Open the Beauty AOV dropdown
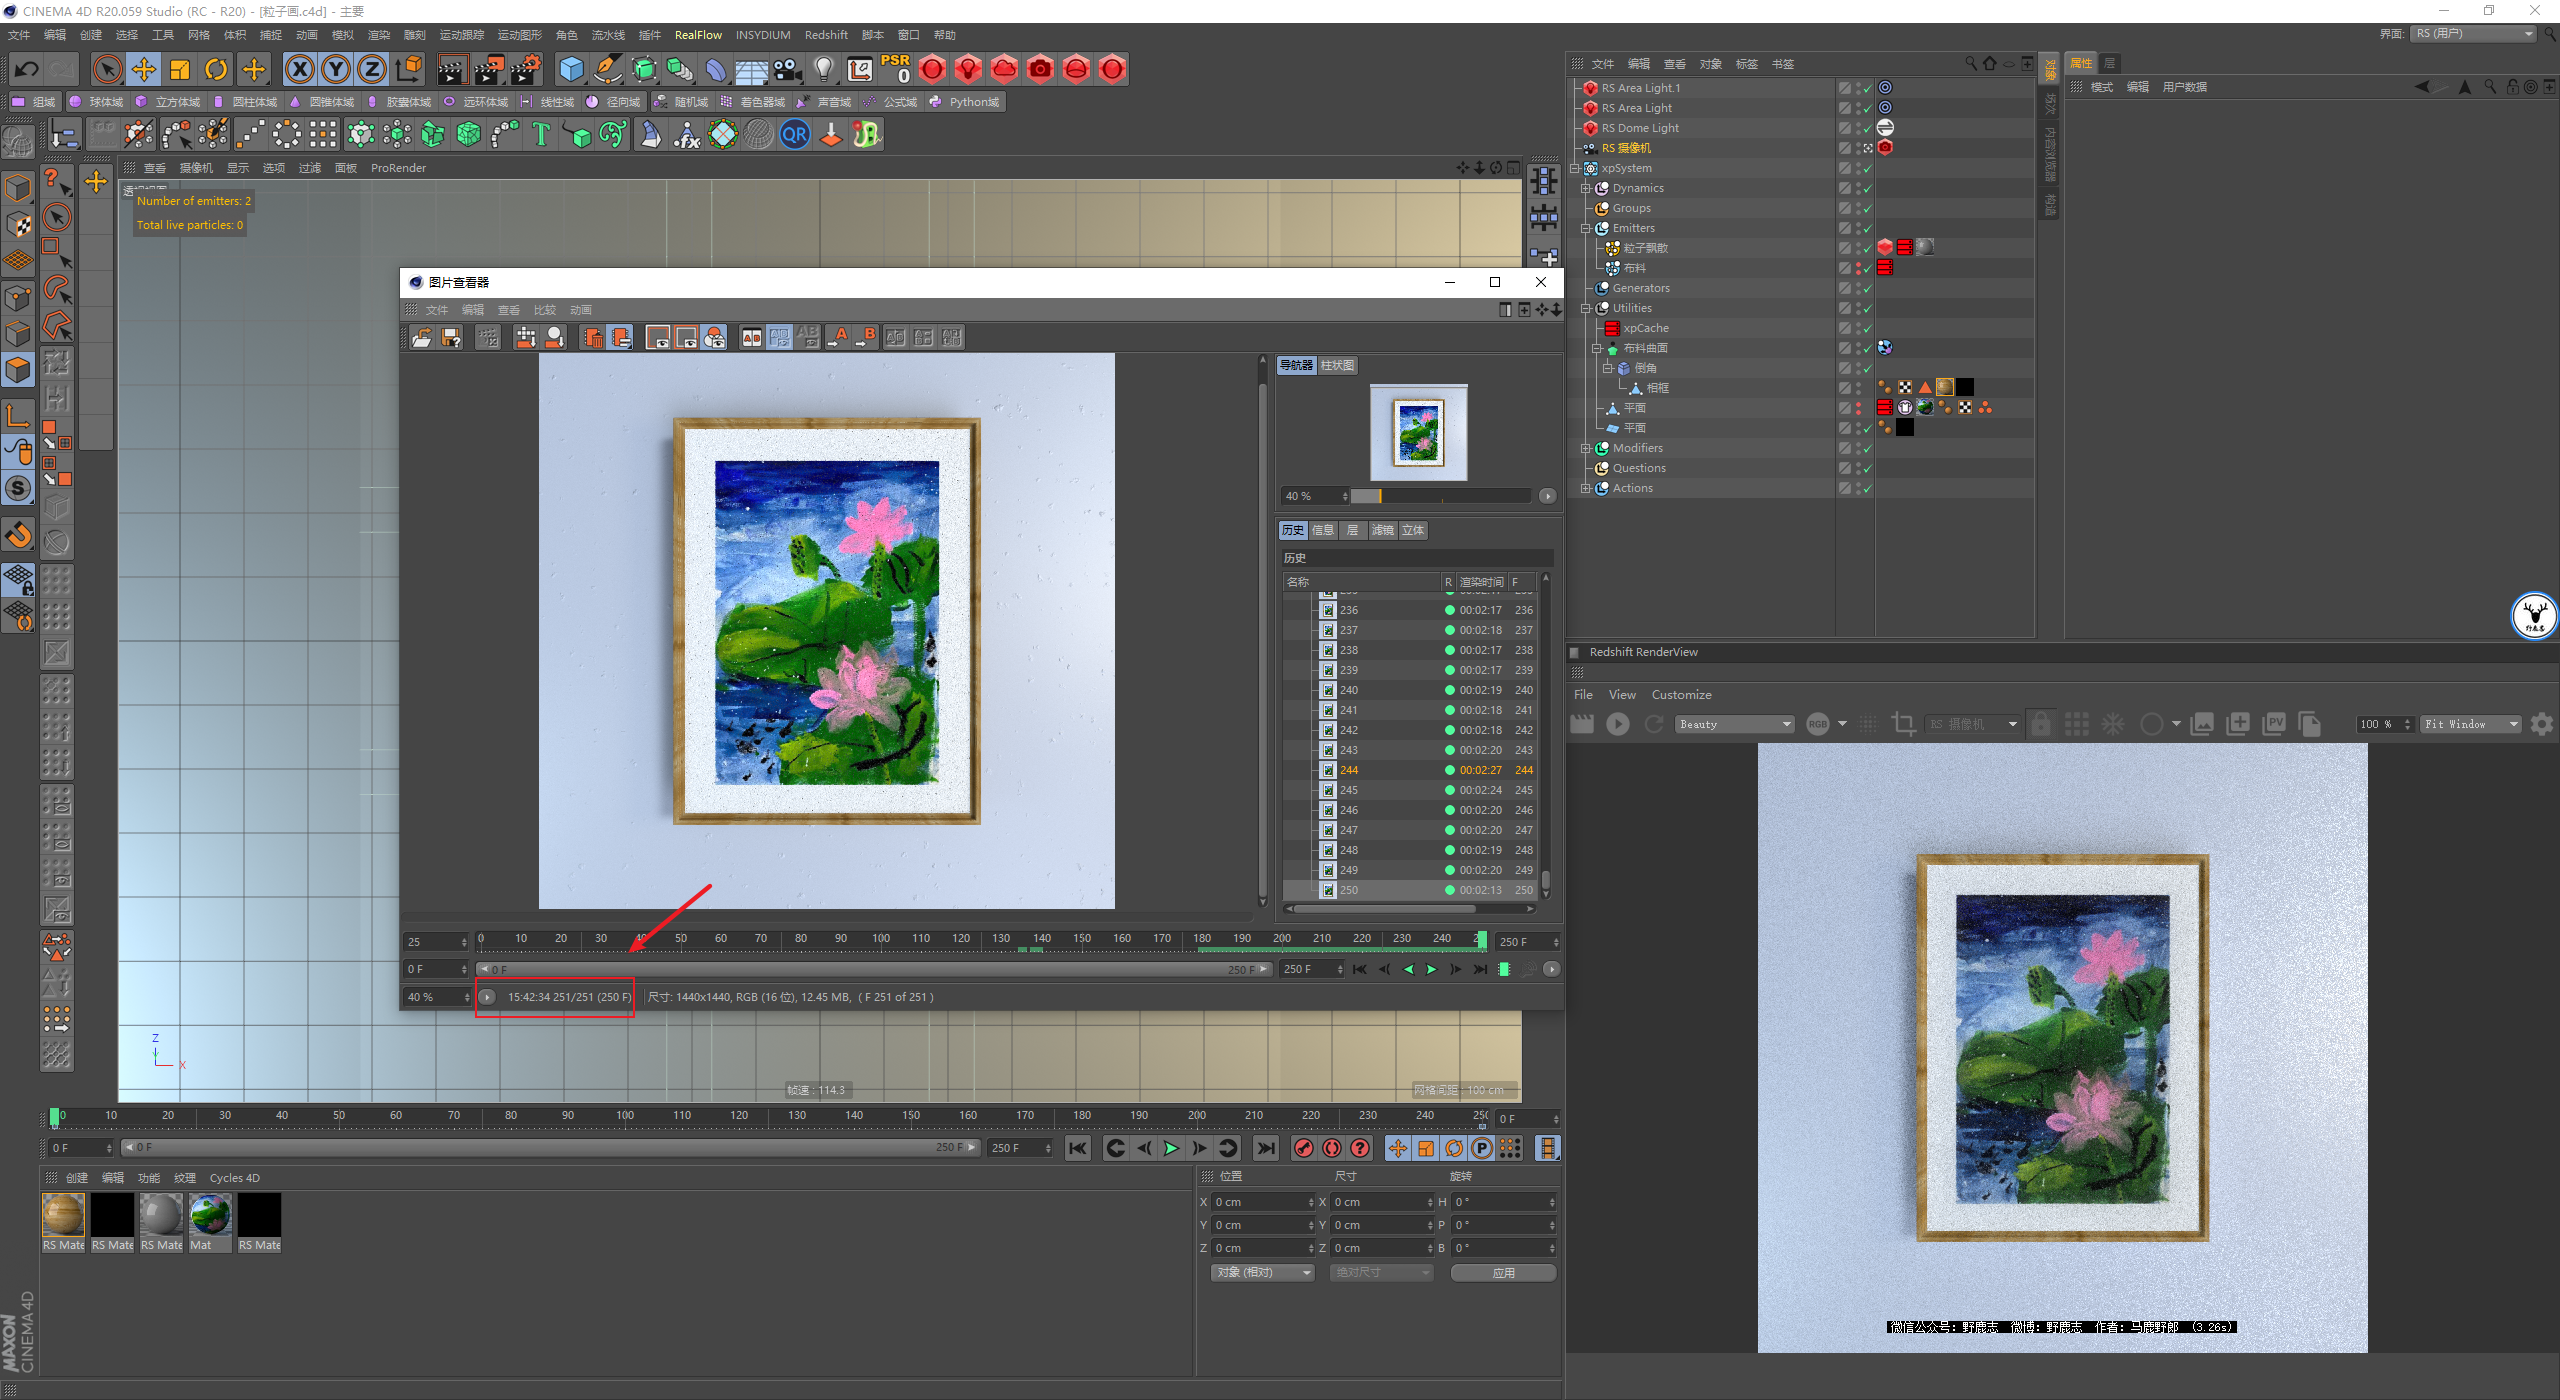The height and width of the screenshot is (1400, 2560). point(1734,724)
